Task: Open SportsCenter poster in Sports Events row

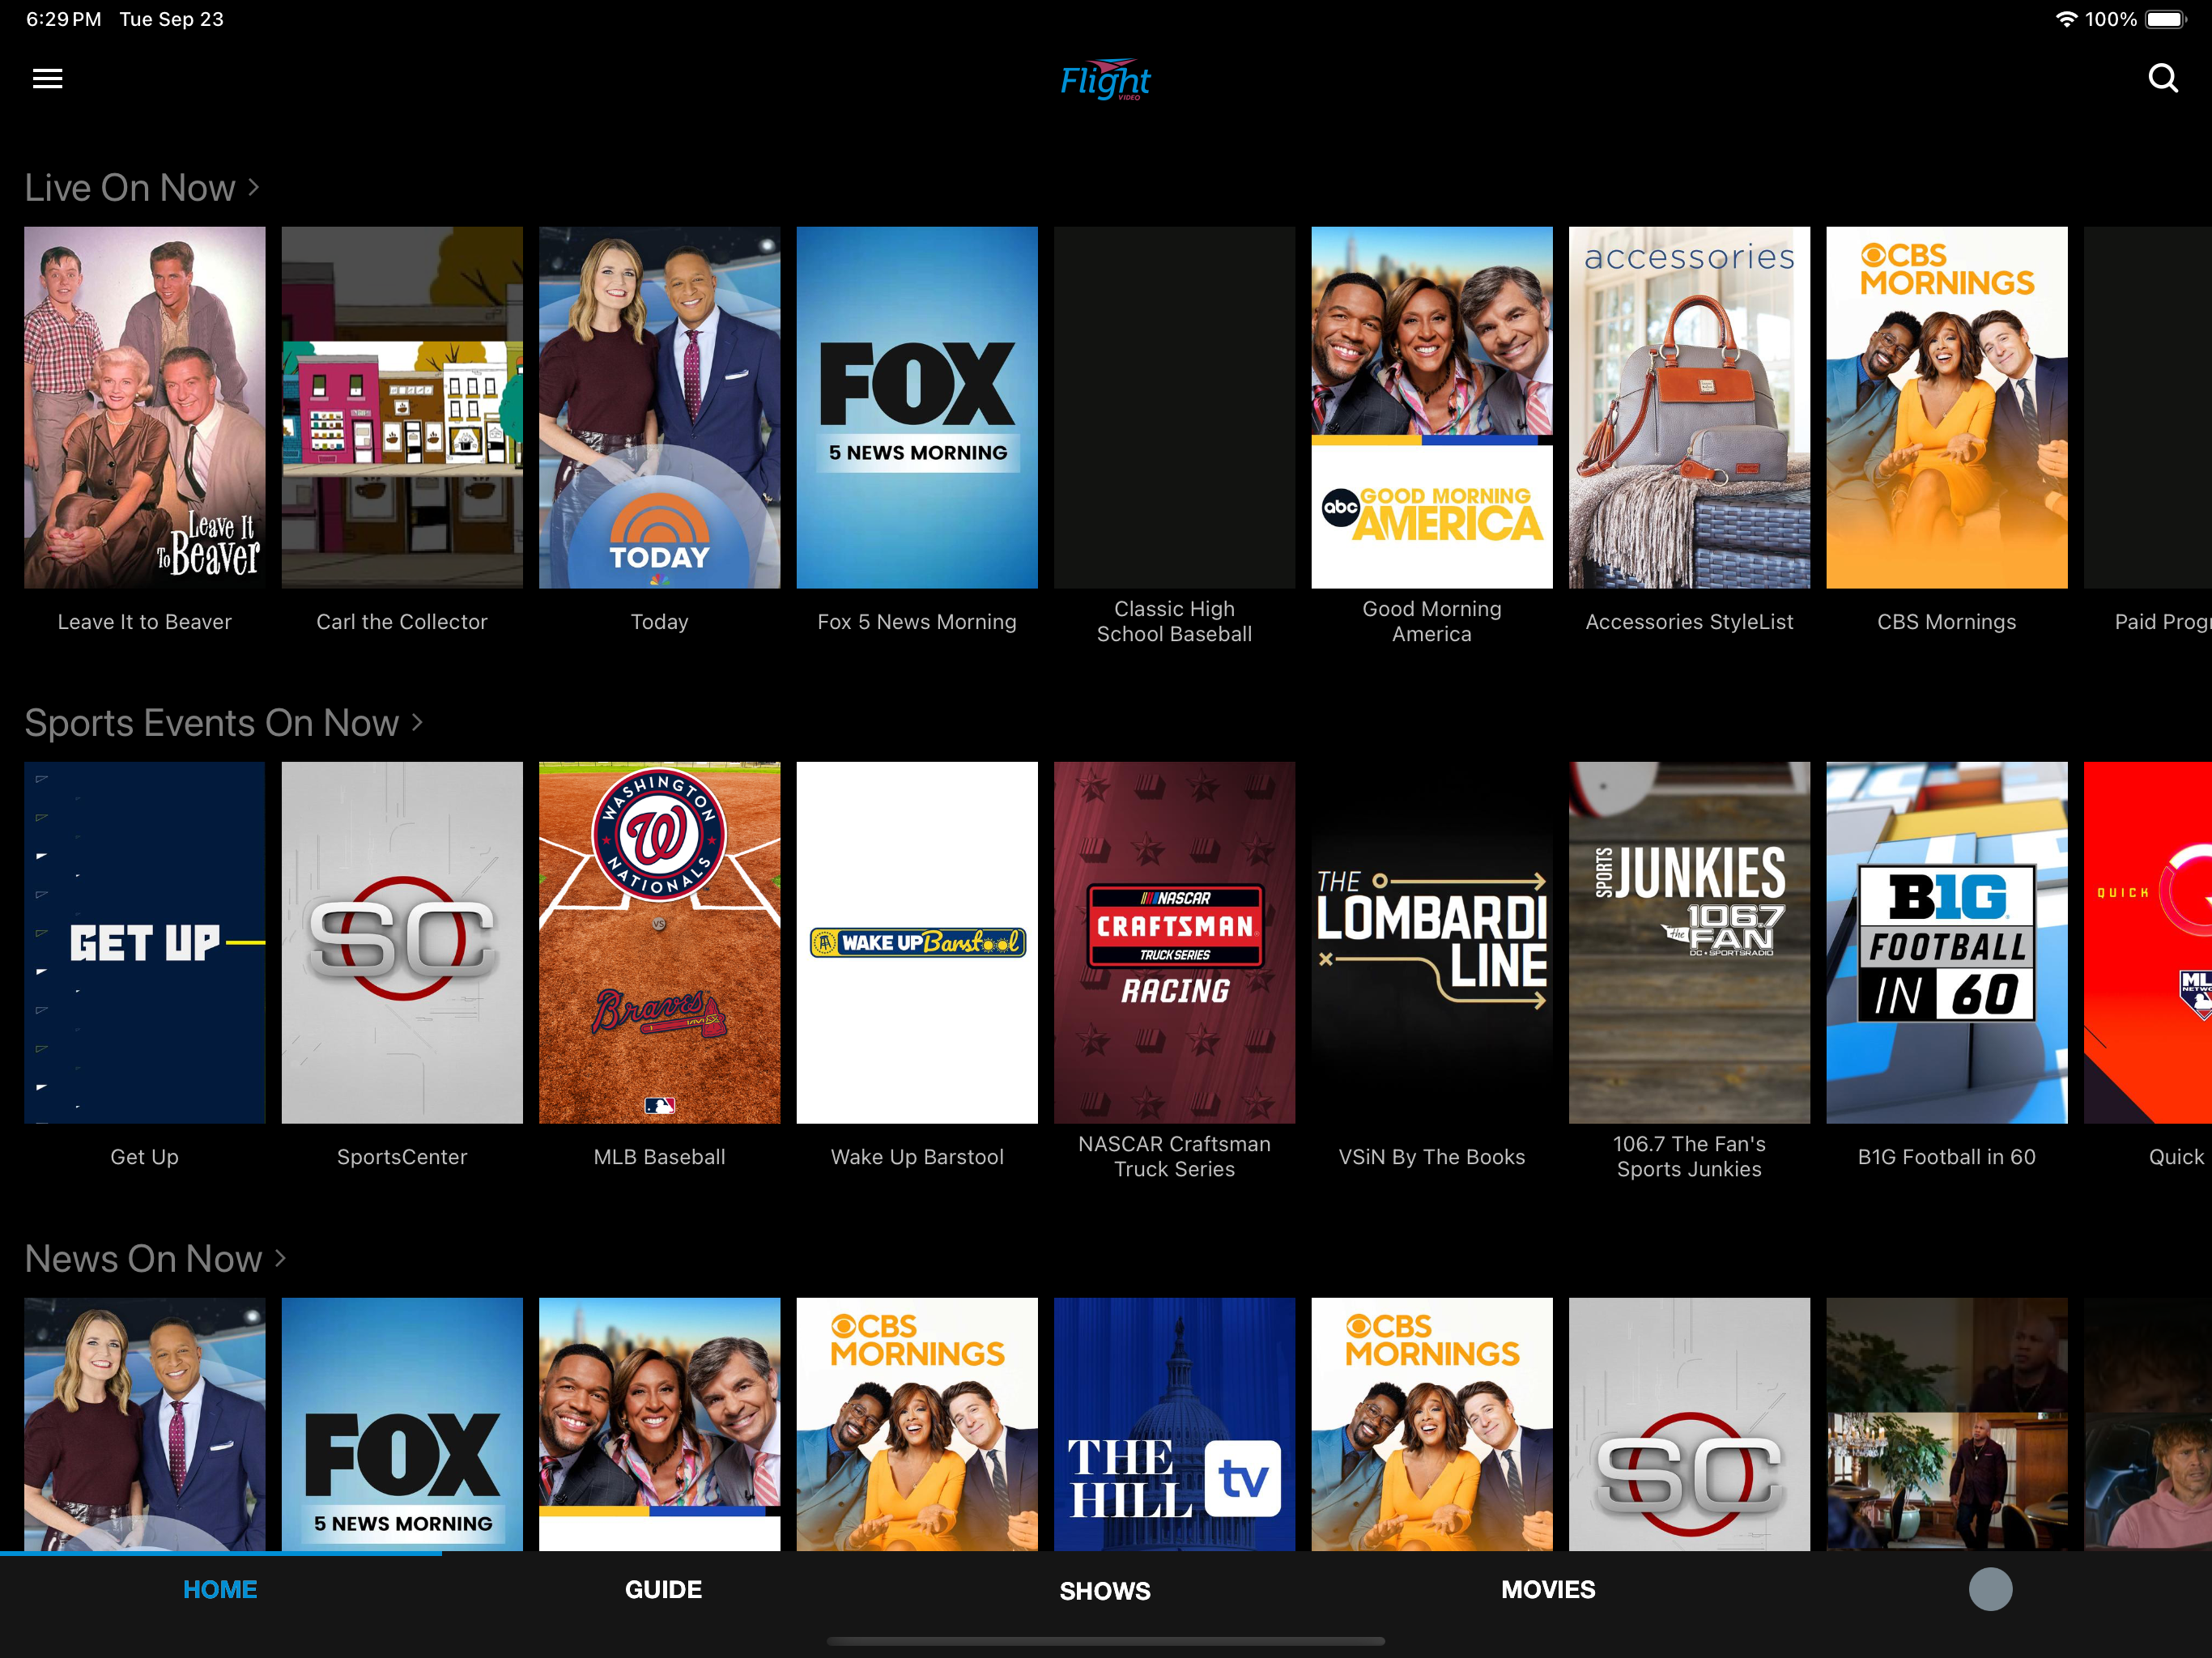Action: [402, 943]
